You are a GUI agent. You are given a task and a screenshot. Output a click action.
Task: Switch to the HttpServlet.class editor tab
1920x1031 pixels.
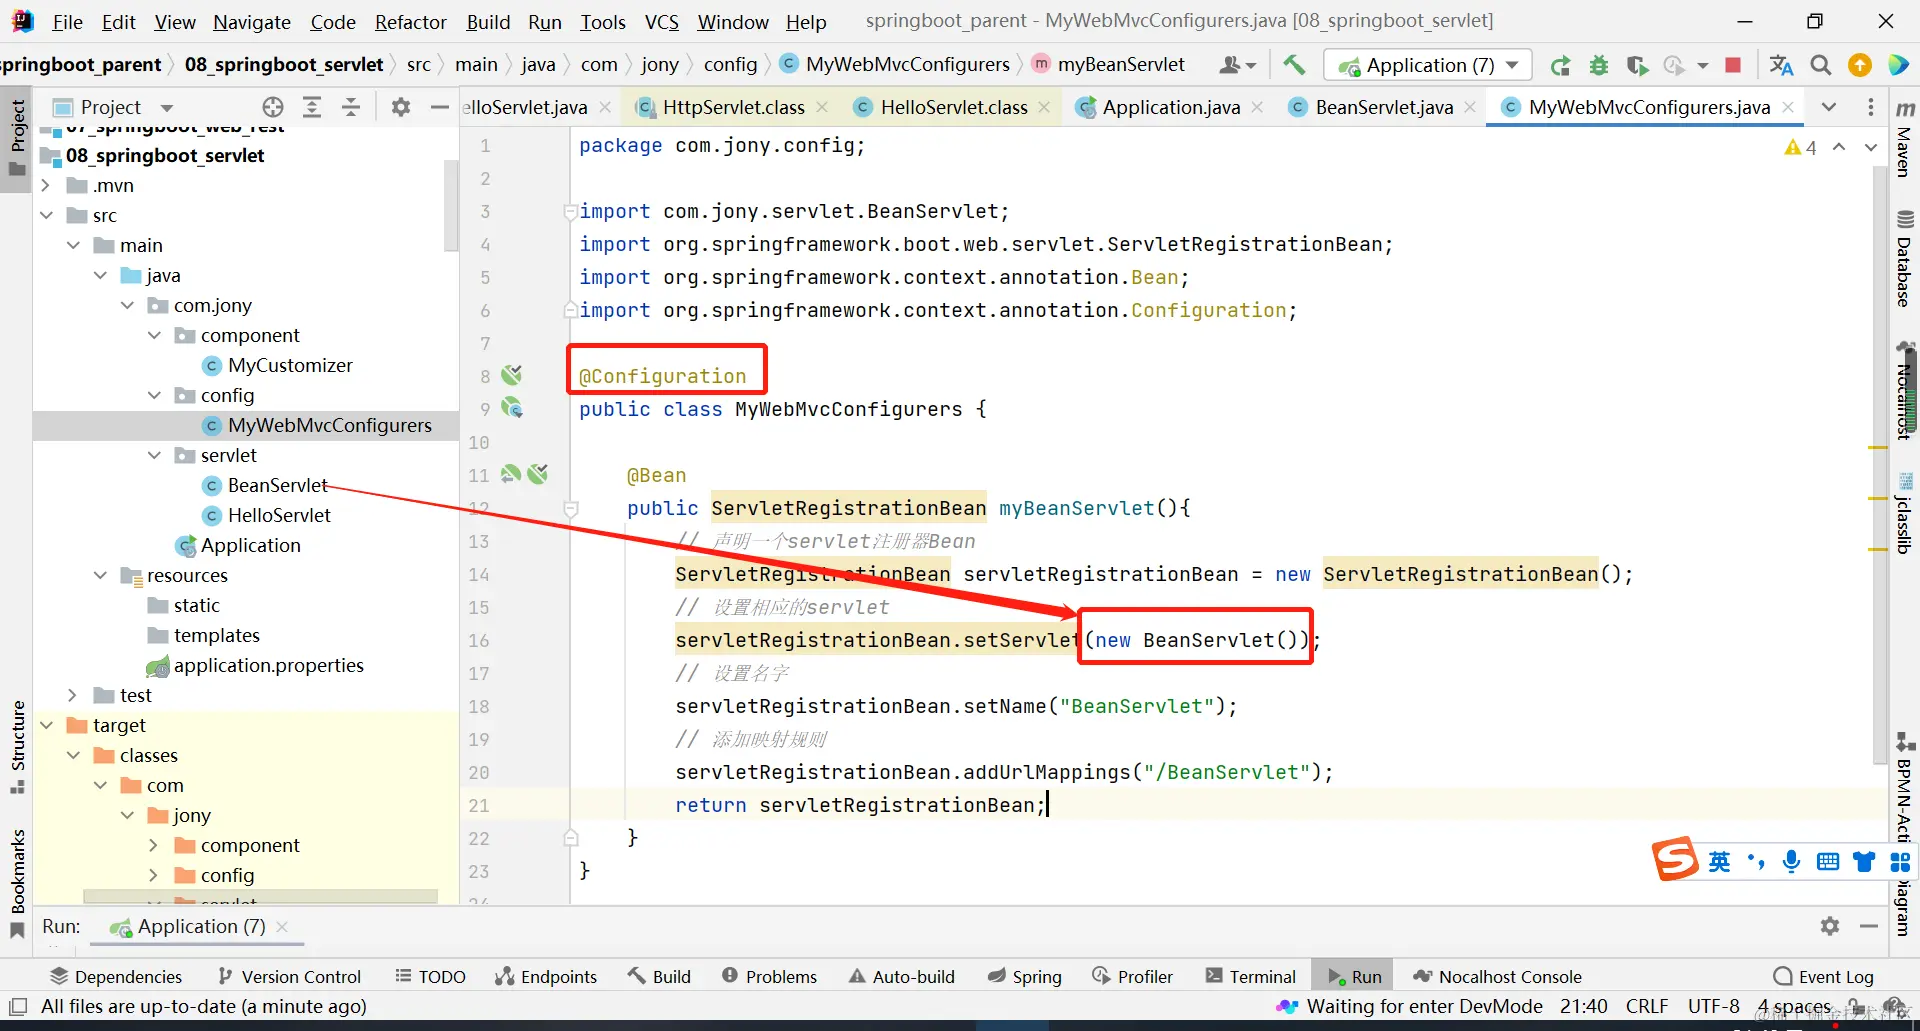click(733, 107)
